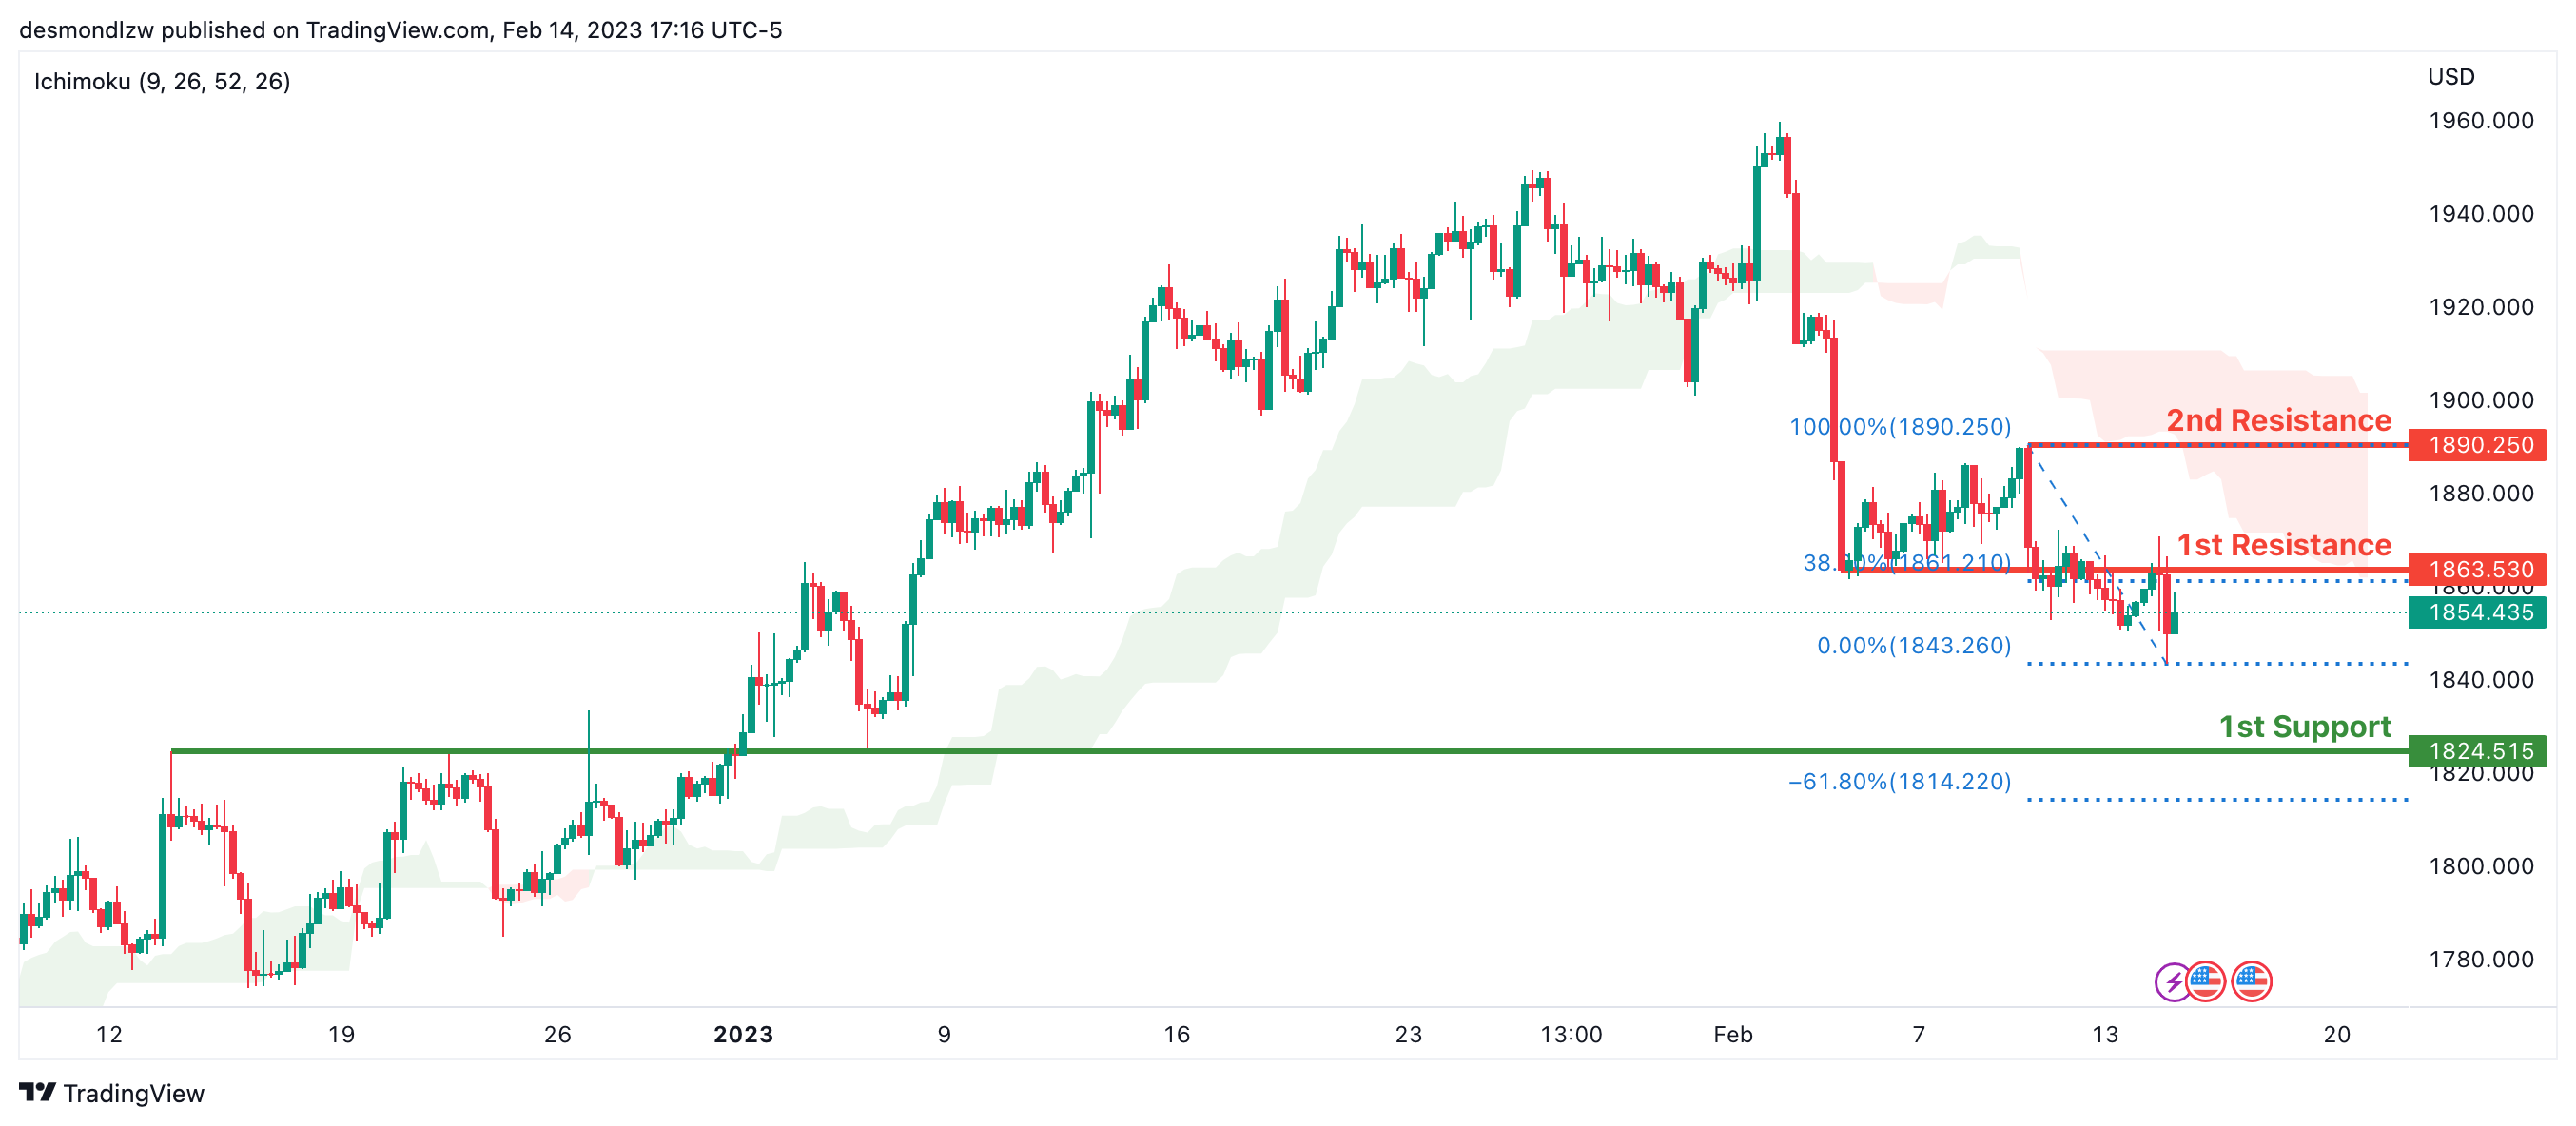Click the purple lightning bolt event icon
2576x1126 pixels.
coord(2172,981)
